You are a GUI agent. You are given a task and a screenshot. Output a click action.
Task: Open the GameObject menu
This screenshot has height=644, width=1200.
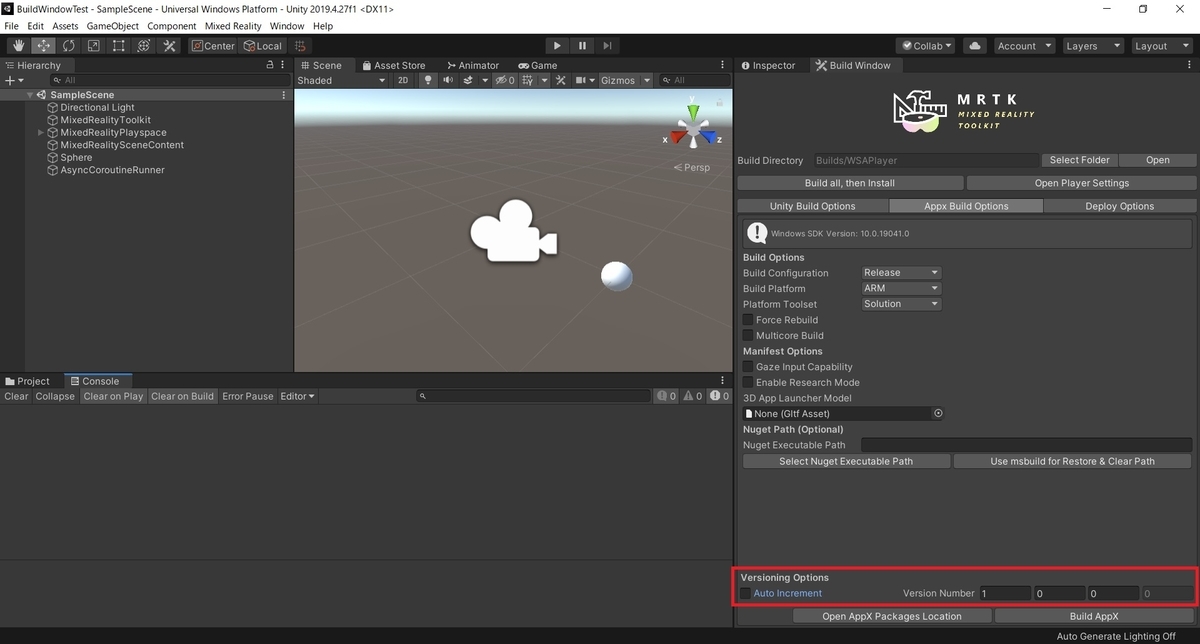[x=112, y=26]
